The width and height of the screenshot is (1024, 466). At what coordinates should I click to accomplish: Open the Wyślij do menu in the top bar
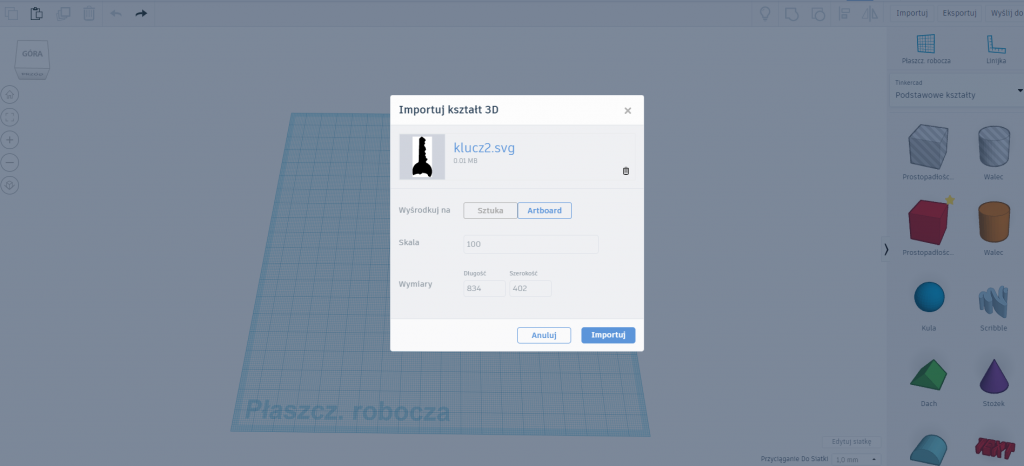tap(1006, 13)
